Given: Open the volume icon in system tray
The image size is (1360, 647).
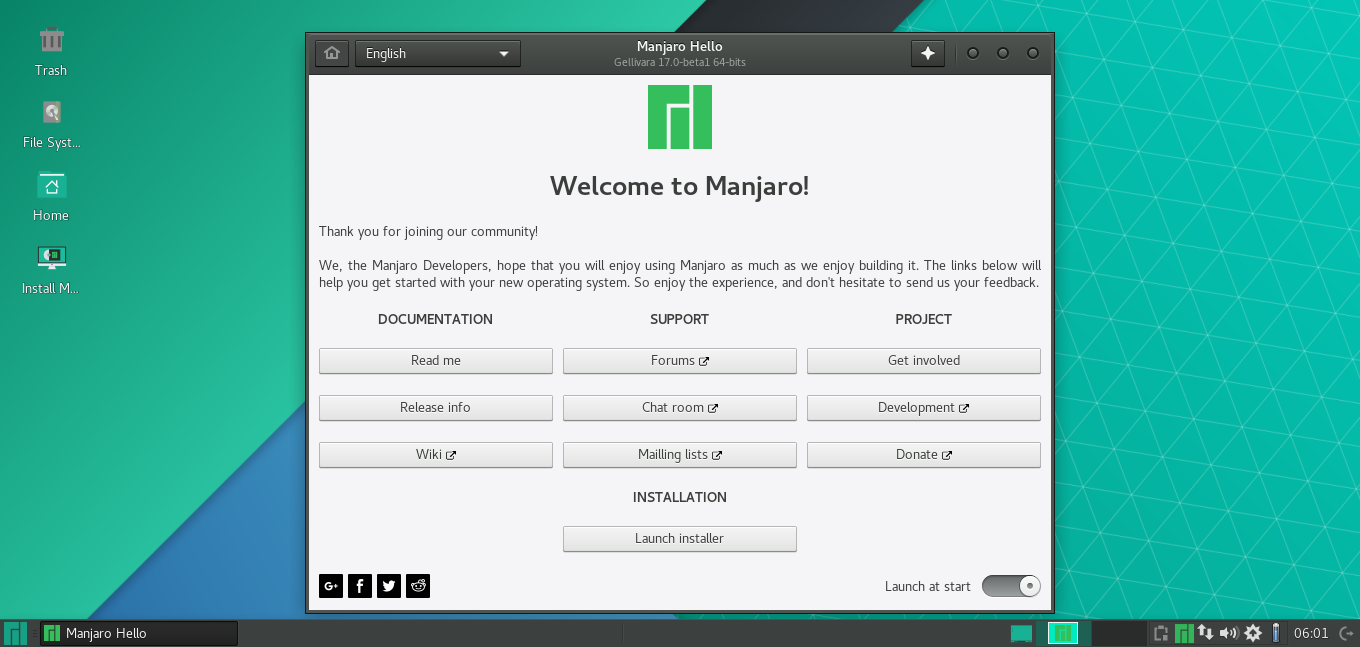Looking at the screenshot, I should point(1228,633).
